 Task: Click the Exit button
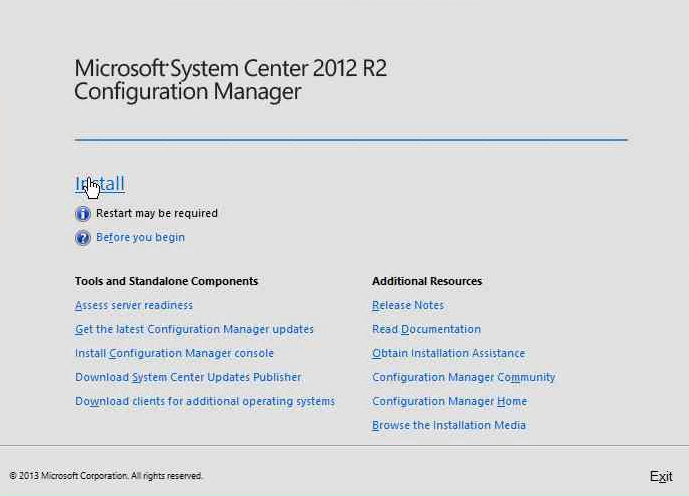click(x=661, y=476)
